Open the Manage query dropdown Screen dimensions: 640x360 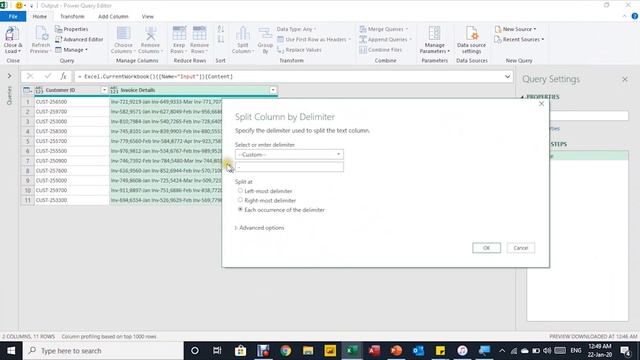click(x=71, y=50)
